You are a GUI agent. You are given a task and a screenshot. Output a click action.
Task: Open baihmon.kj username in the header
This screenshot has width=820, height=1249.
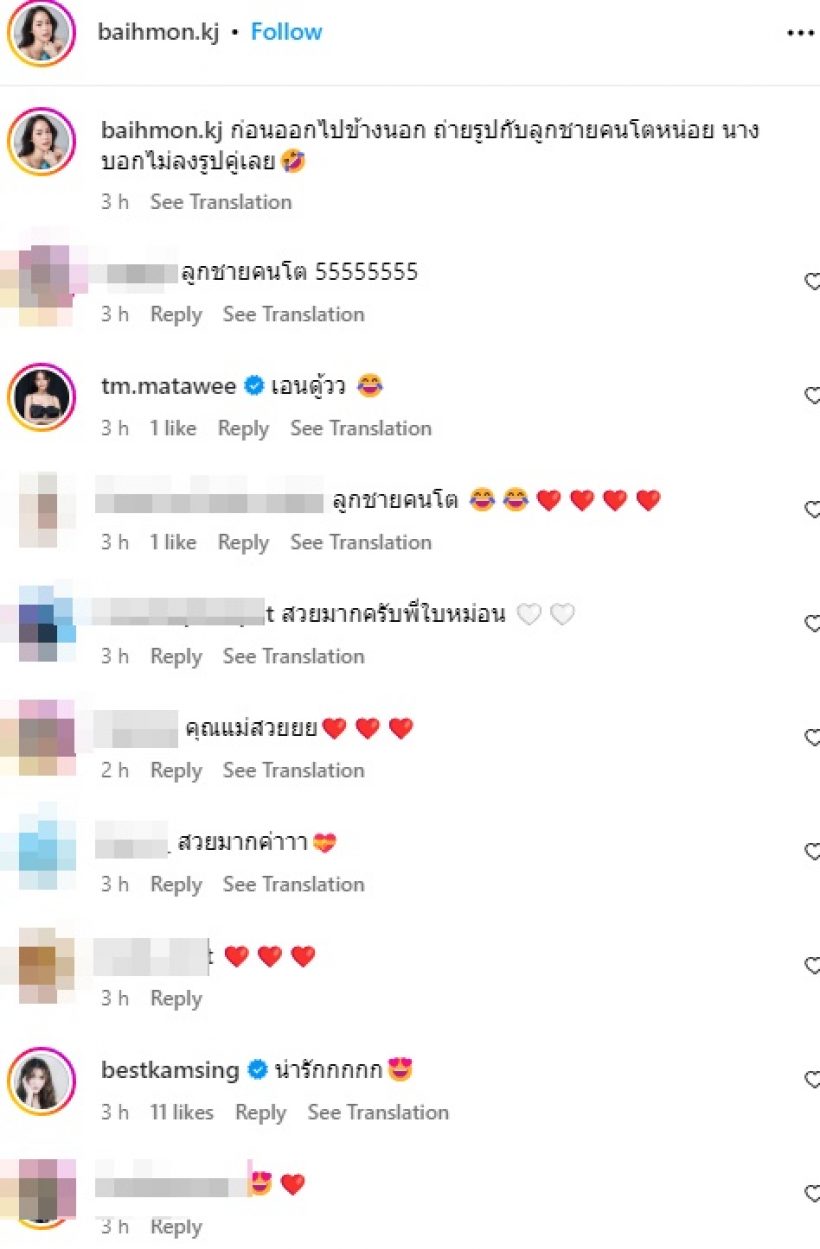(x=160, y=32)
